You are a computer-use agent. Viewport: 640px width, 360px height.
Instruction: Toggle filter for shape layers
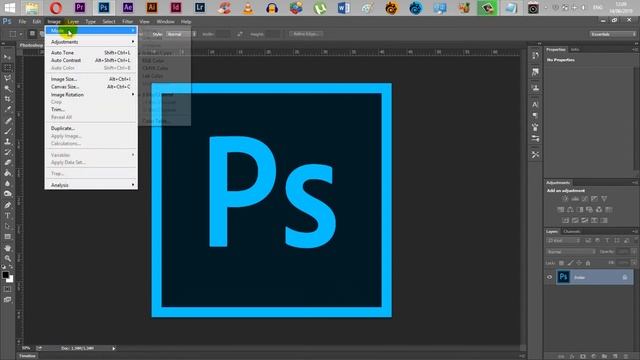click(x=617, y=241)
